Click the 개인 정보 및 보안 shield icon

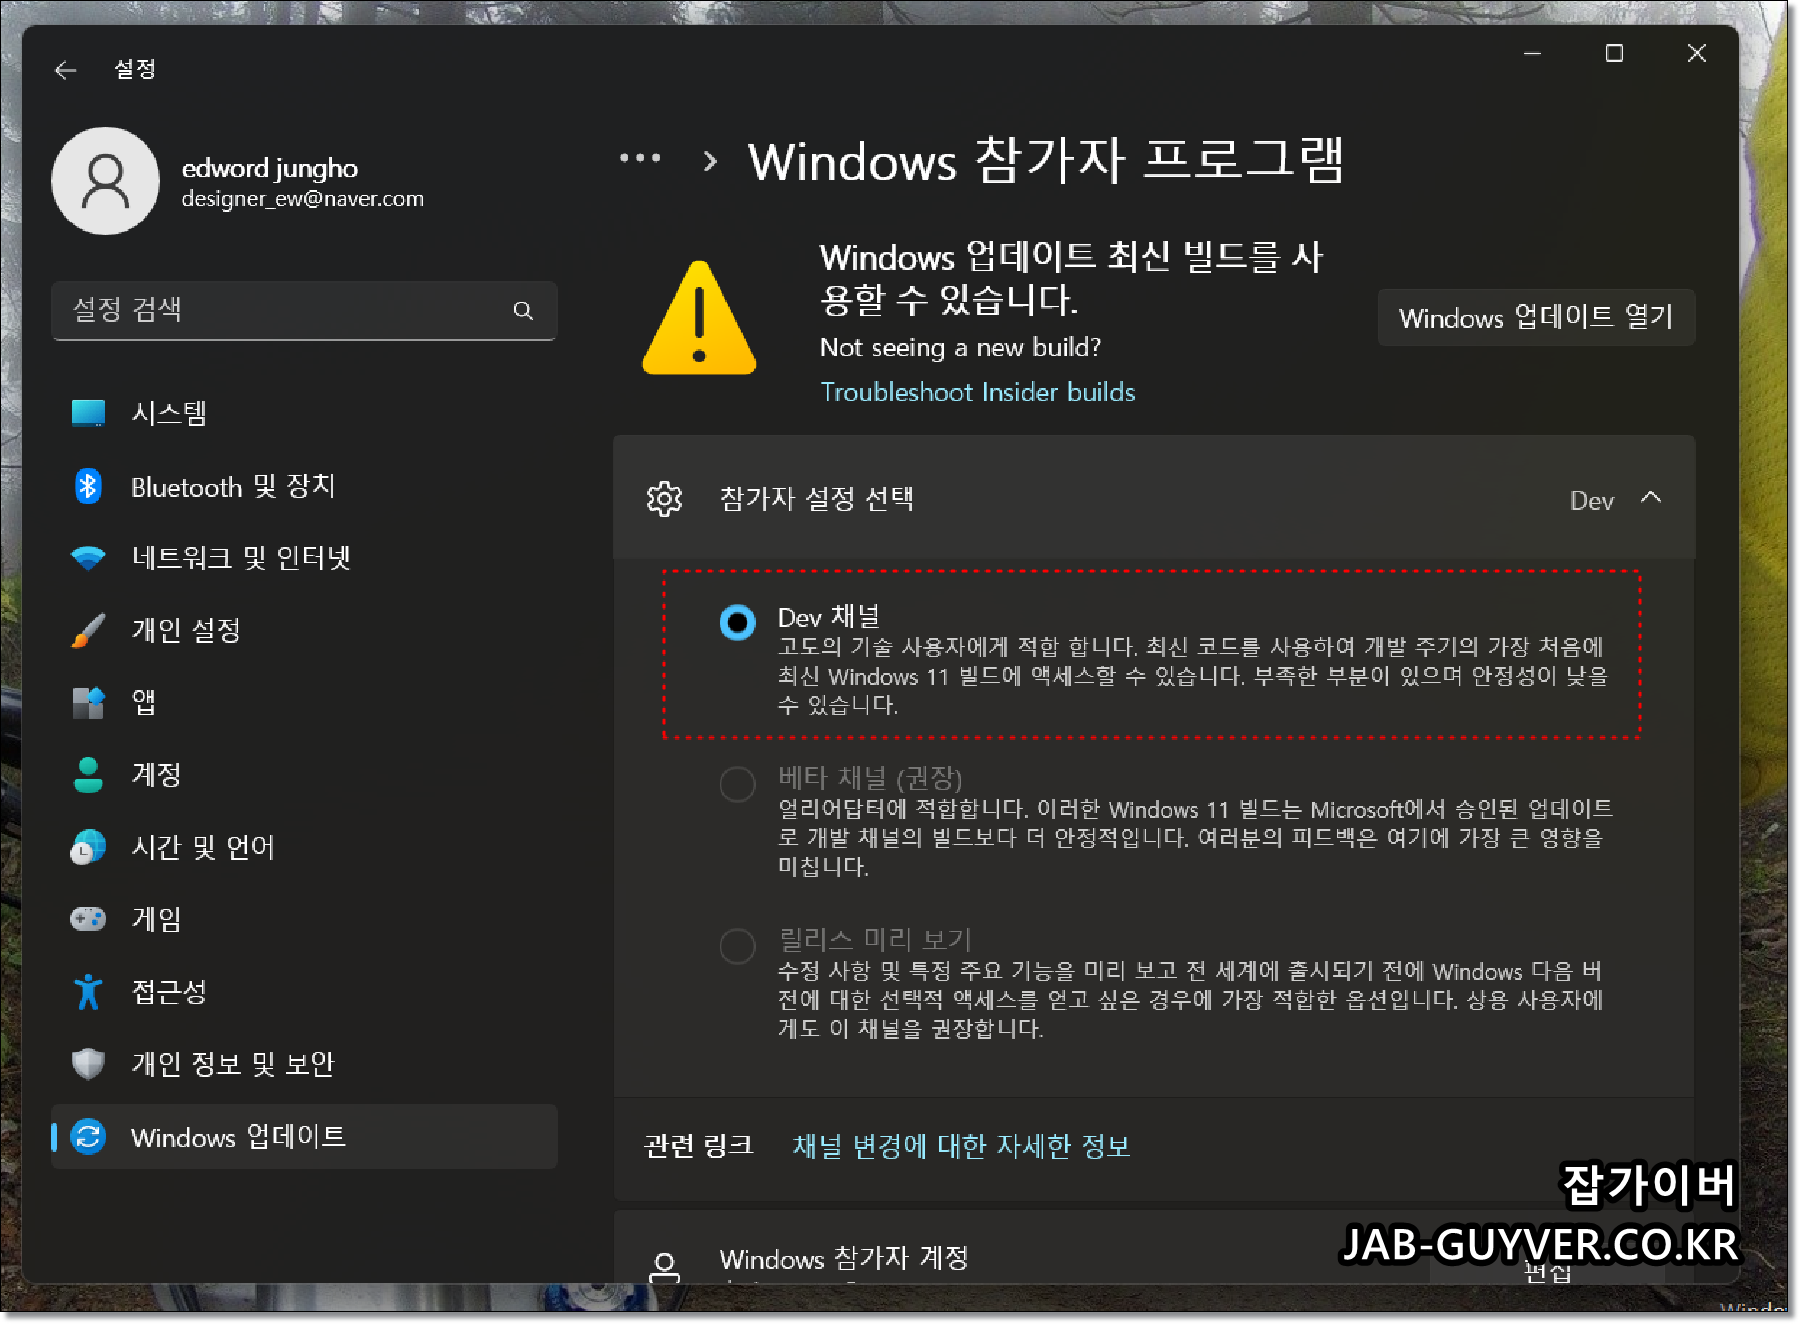click(88, 1064)
